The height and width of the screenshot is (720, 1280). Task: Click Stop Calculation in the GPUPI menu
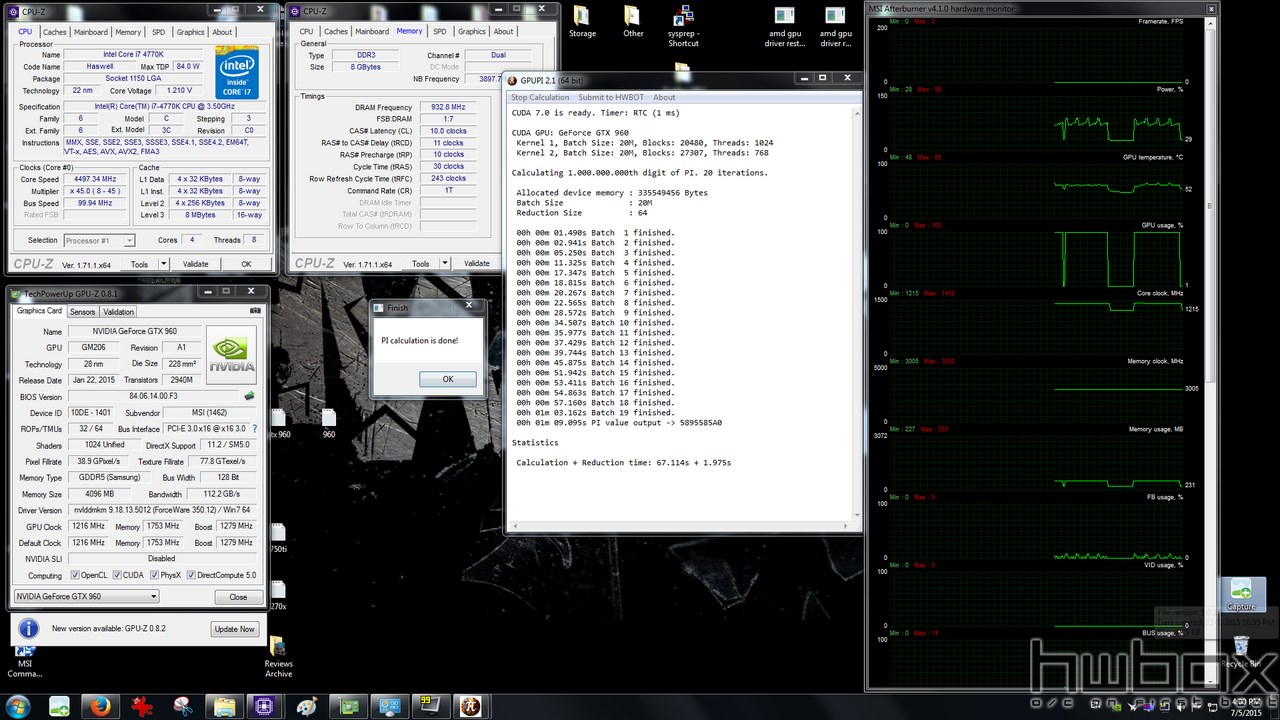point(540,97)
